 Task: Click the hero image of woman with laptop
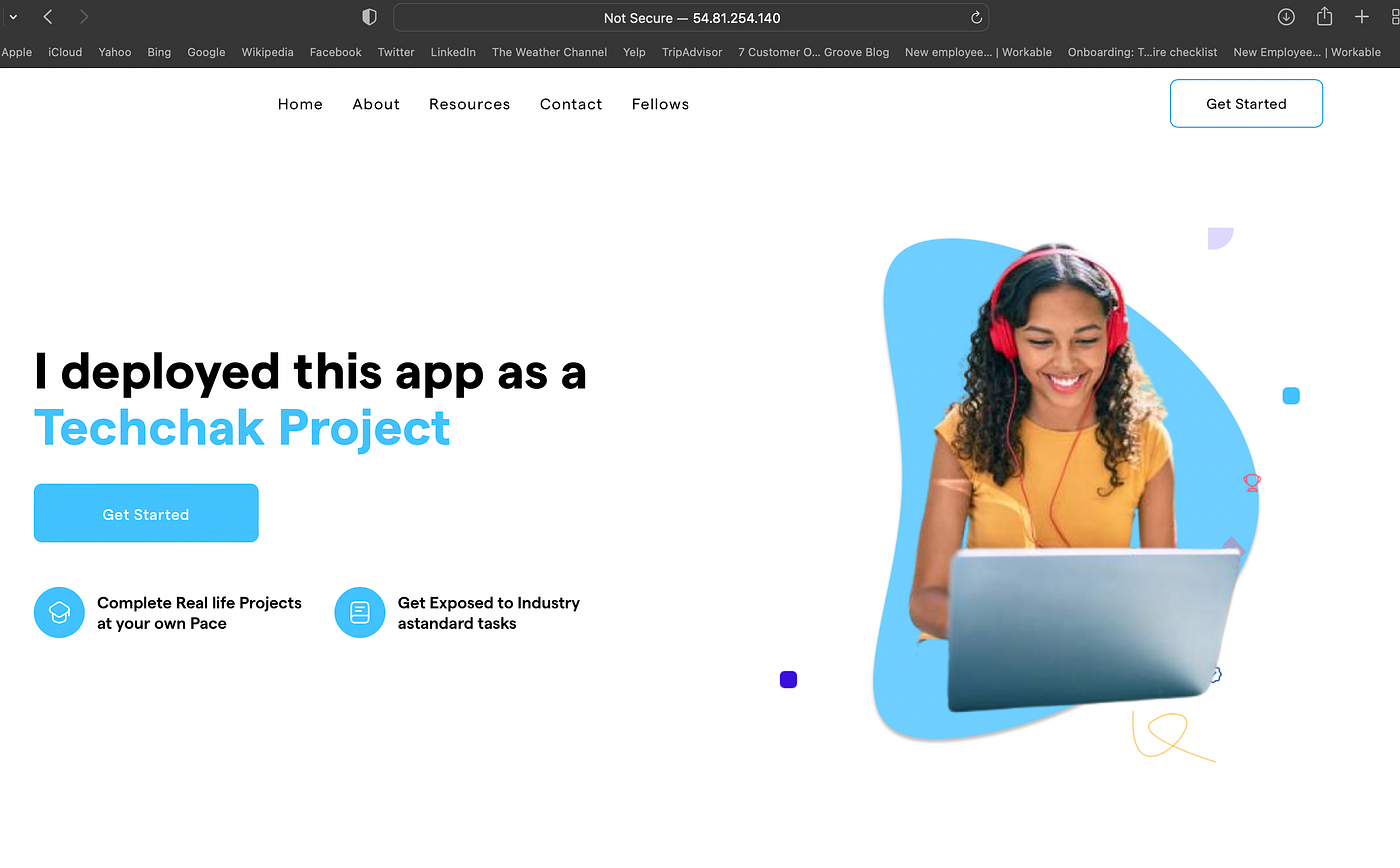[1065, 490]
